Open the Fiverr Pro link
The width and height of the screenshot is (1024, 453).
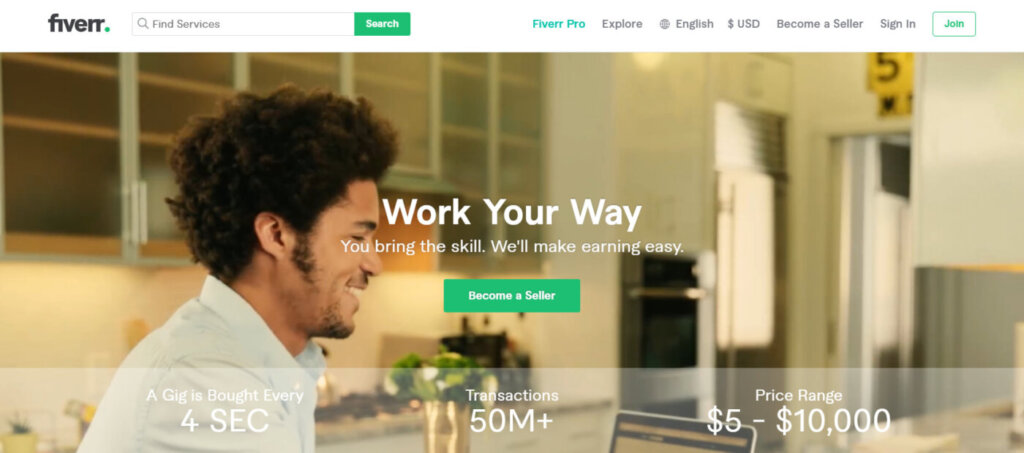[x=558, y=24]
